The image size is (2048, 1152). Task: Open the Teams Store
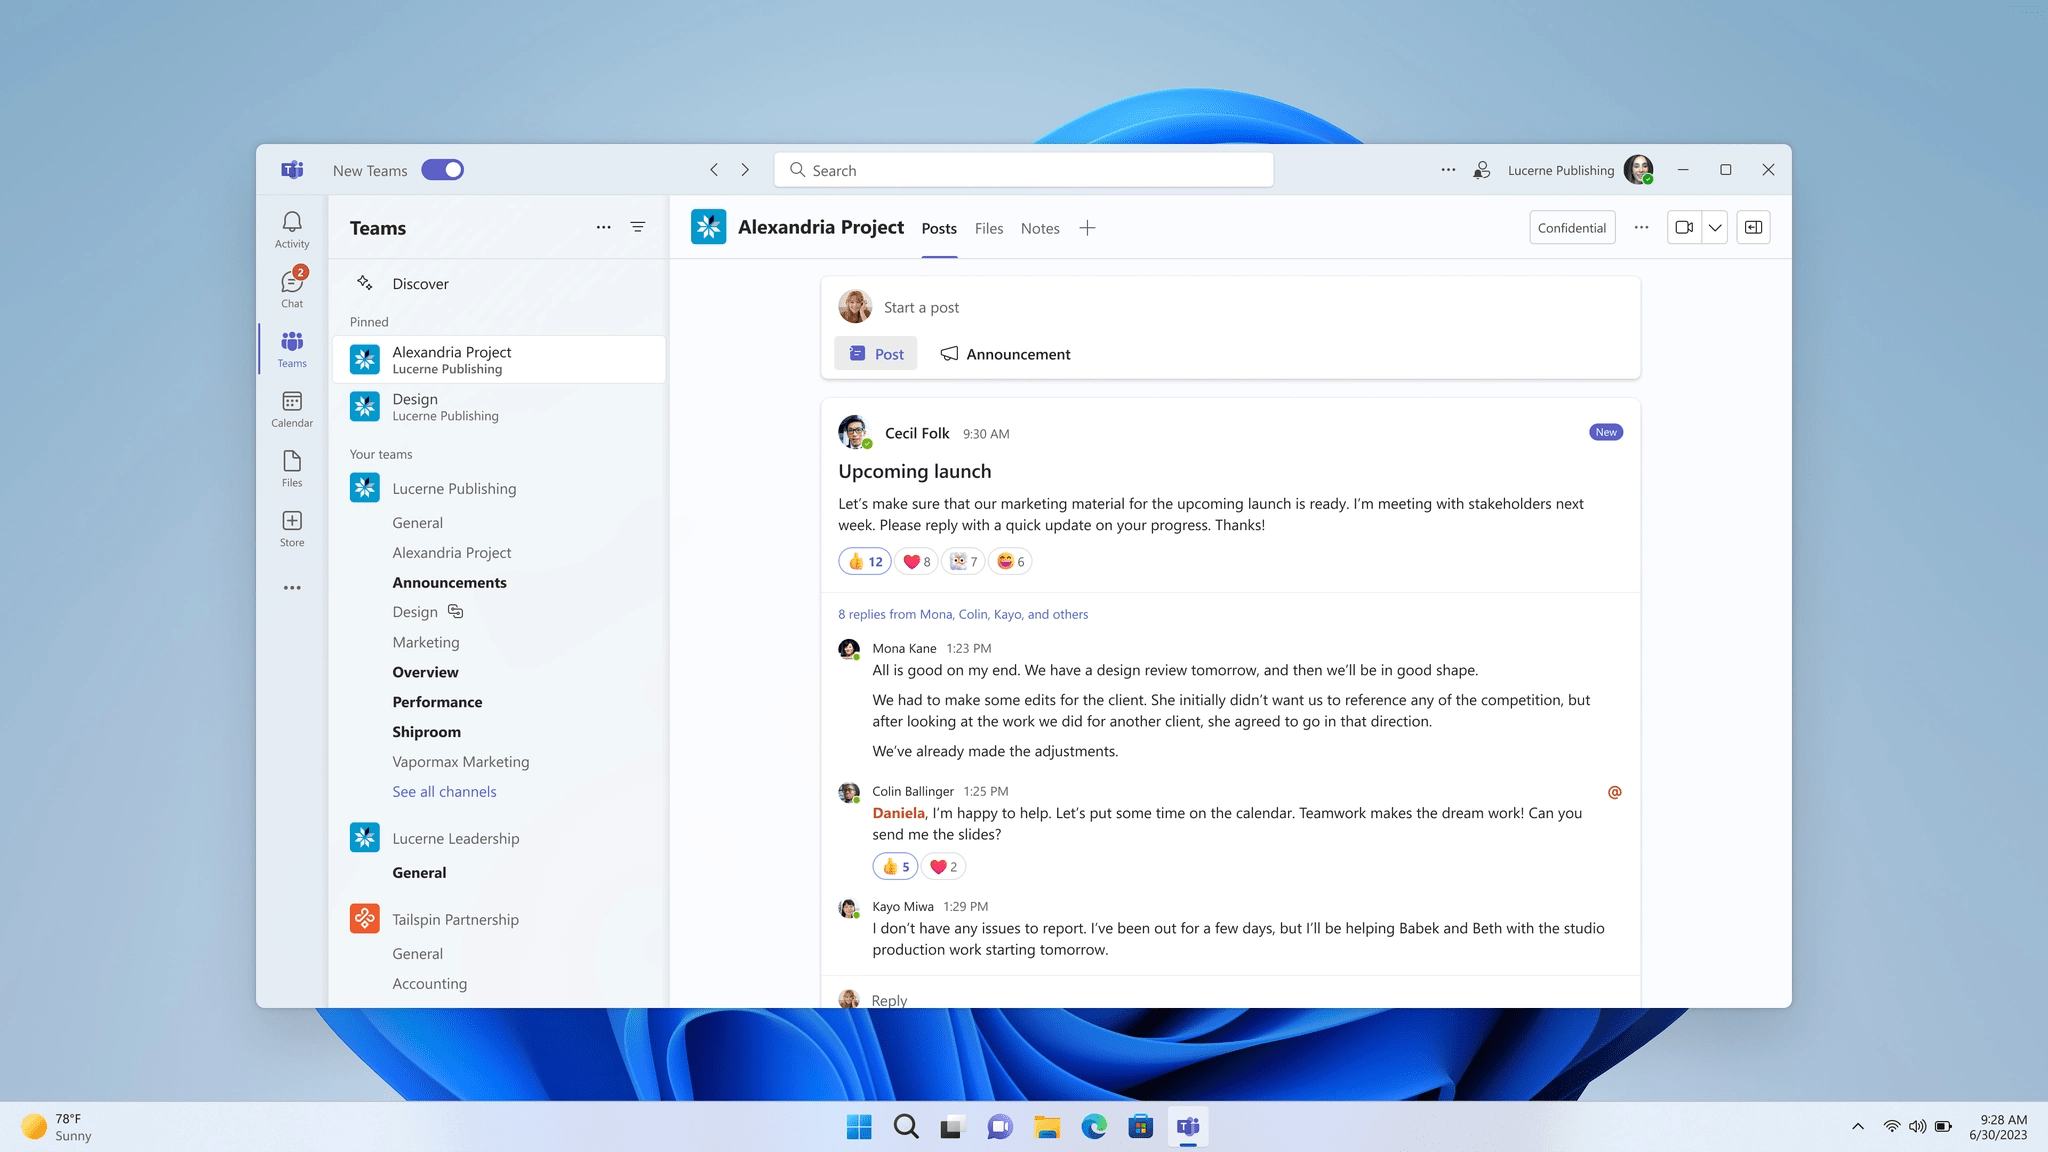pos(291,527)
